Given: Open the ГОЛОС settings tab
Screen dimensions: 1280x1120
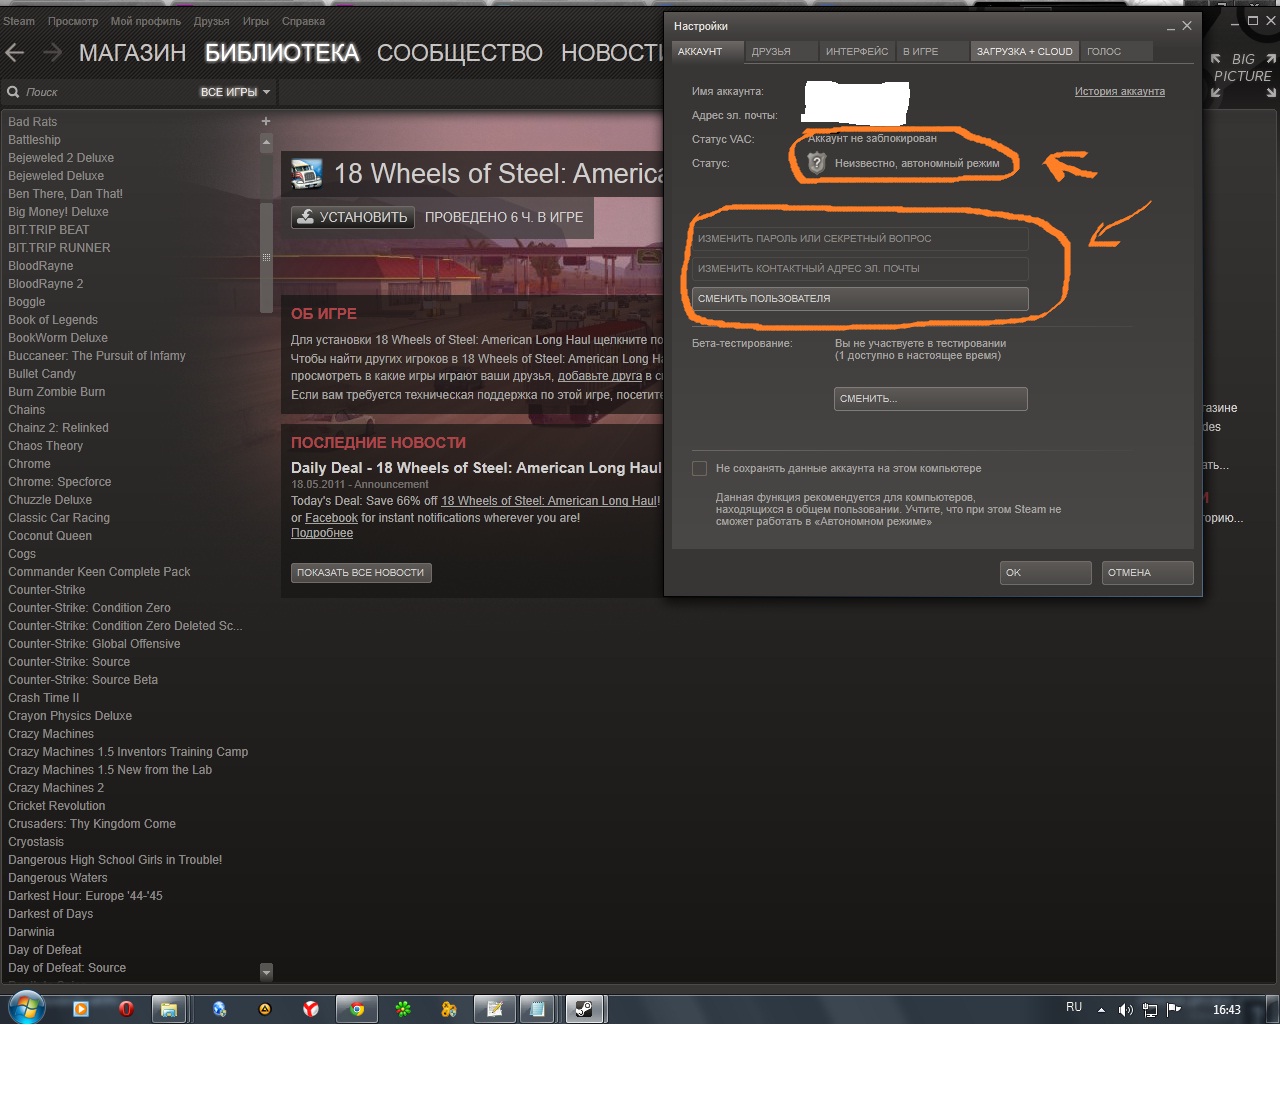Looking at the screenshot, I should [x=1117, y=51].
